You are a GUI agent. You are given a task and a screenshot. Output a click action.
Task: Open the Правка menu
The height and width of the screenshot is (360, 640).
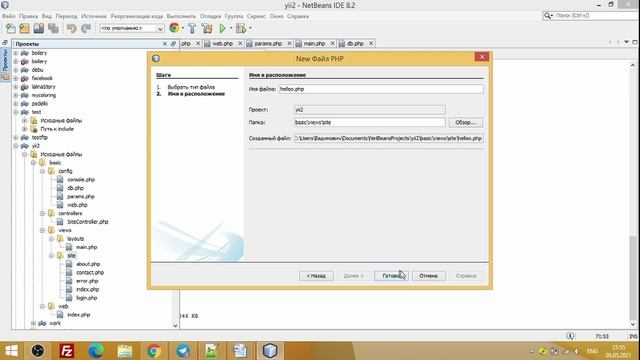point(28,16)
